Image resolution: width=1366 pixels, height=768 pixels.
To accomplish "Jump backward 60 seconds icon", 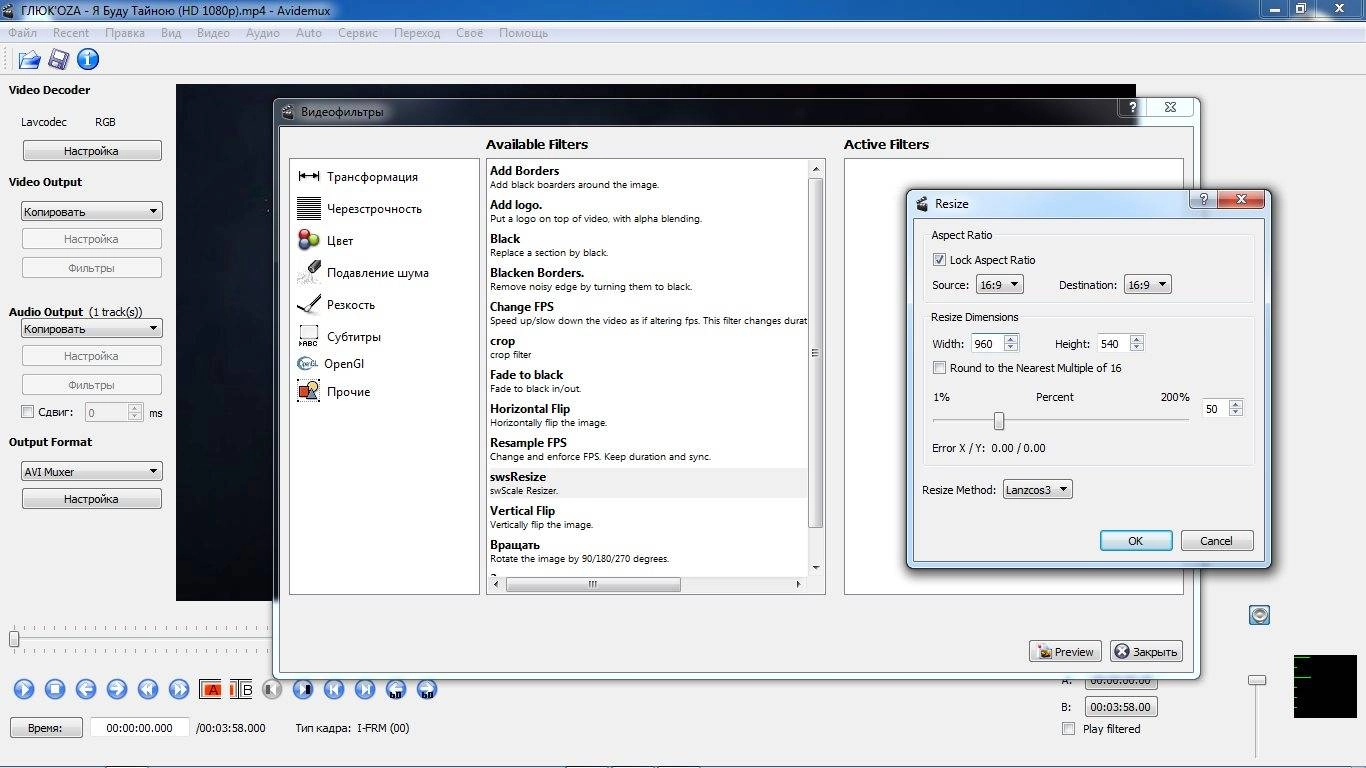I will point(396,689).
